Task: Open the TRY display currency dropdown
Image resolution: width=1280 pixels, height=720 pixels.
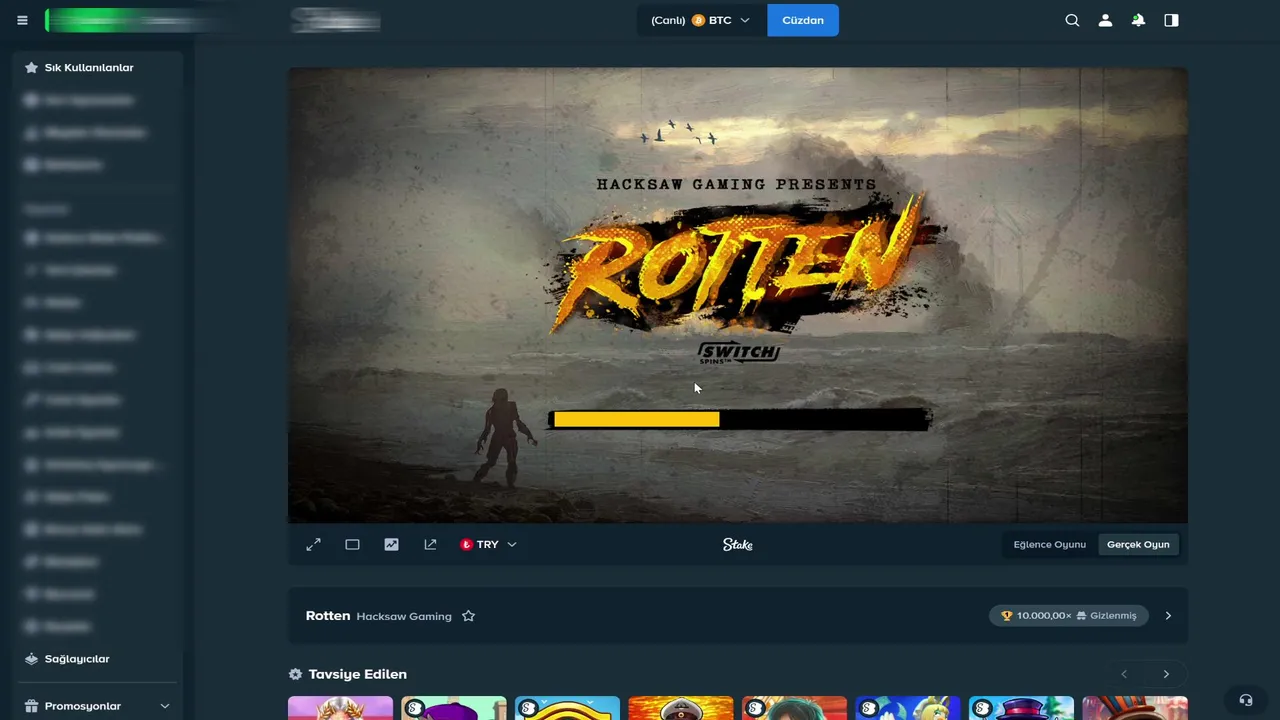Action: coord(488,544)
